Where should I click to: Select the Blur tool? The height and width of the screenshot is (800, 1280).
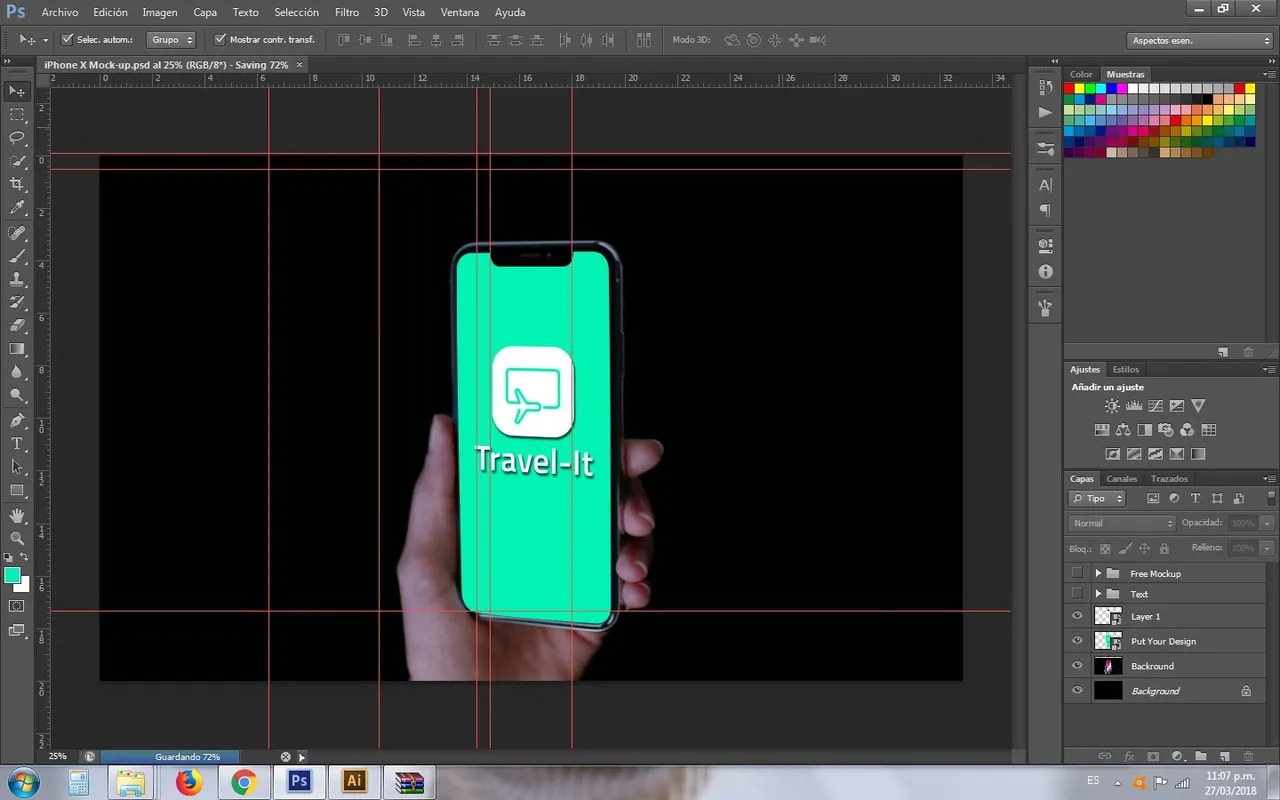coord(17,372)
